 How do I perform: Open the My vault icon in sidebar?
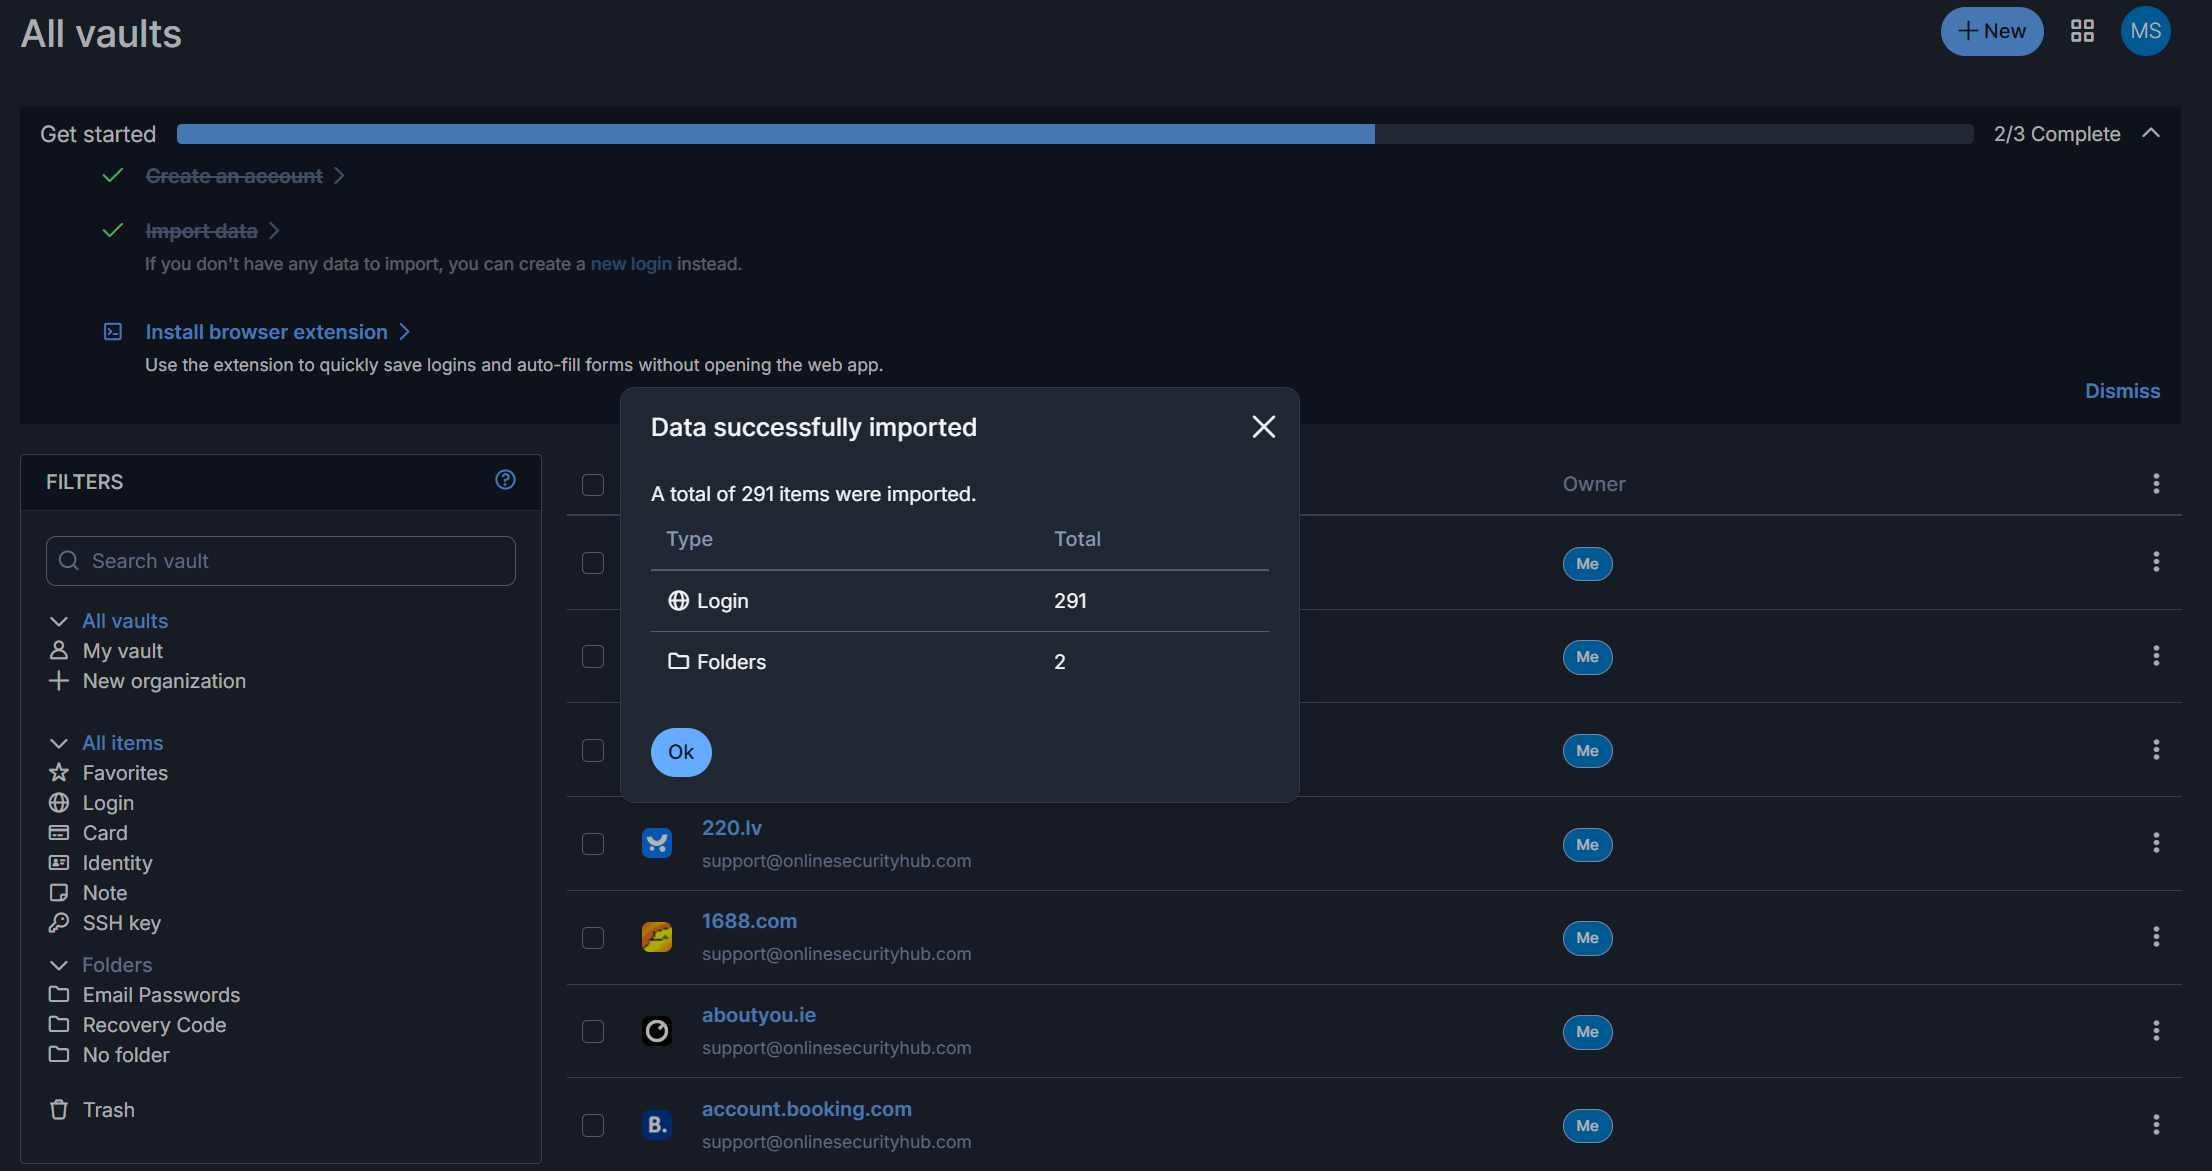pyautogui.click(x=59, y=650)
